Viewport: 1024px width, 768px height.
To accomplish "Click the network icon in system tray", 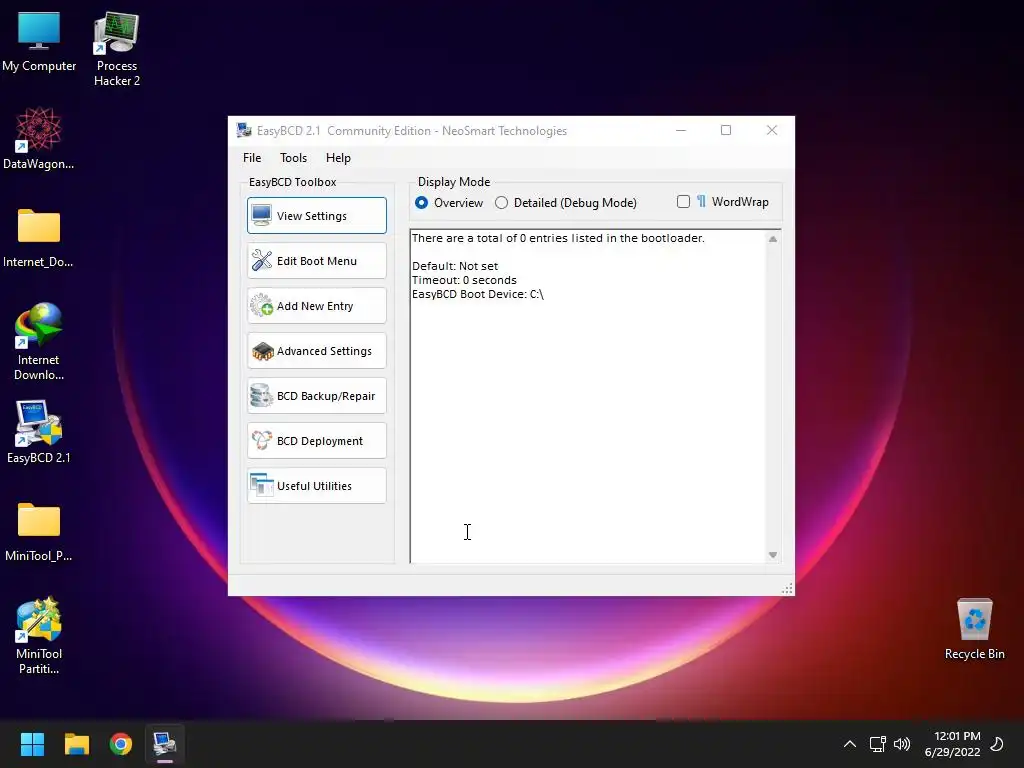I will click(x=877, y=744).
